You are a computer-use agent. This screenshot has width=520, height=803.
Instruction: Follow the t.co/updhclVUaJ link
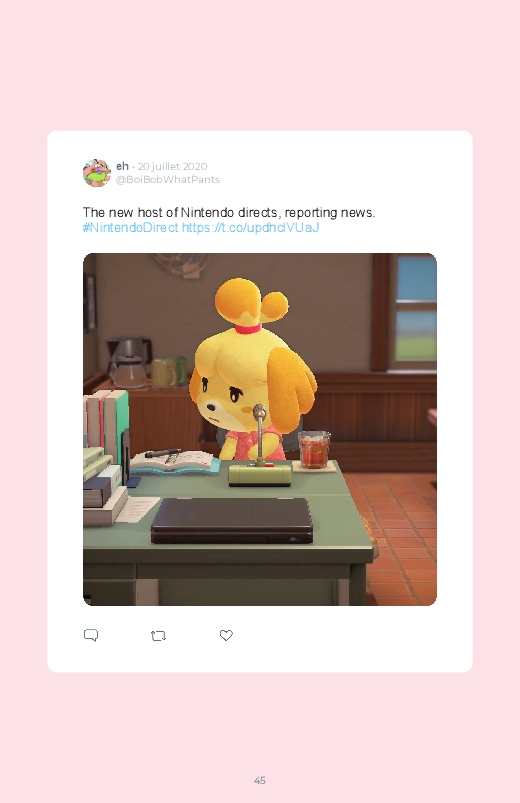251,227
